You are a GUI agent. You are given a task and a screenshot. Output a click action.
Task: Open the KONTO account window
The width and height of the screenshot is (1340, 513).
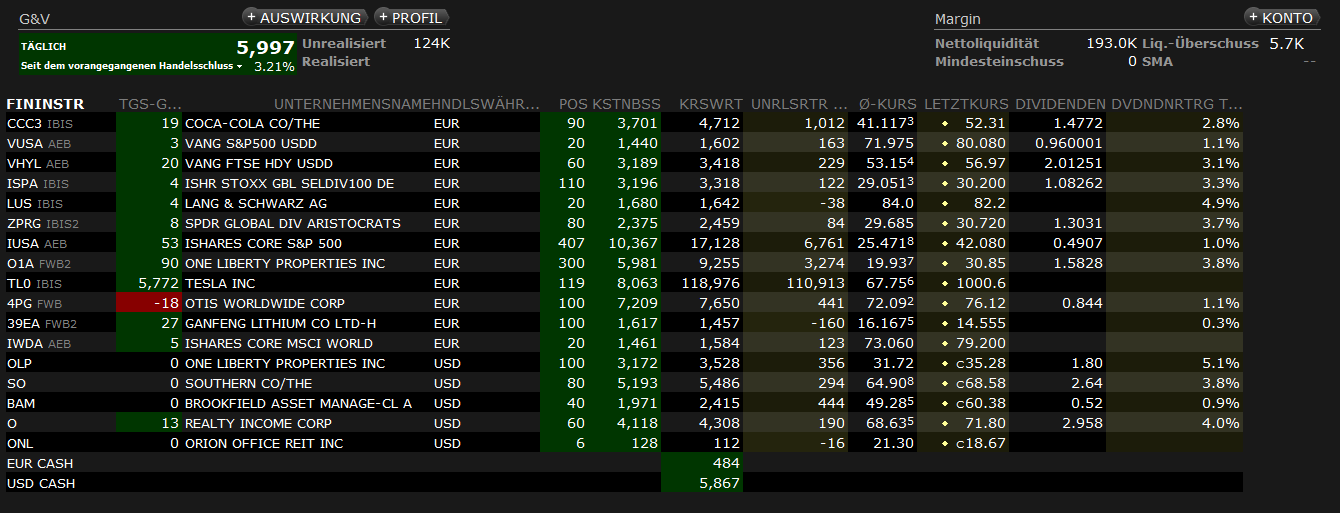click(1280, 18)
